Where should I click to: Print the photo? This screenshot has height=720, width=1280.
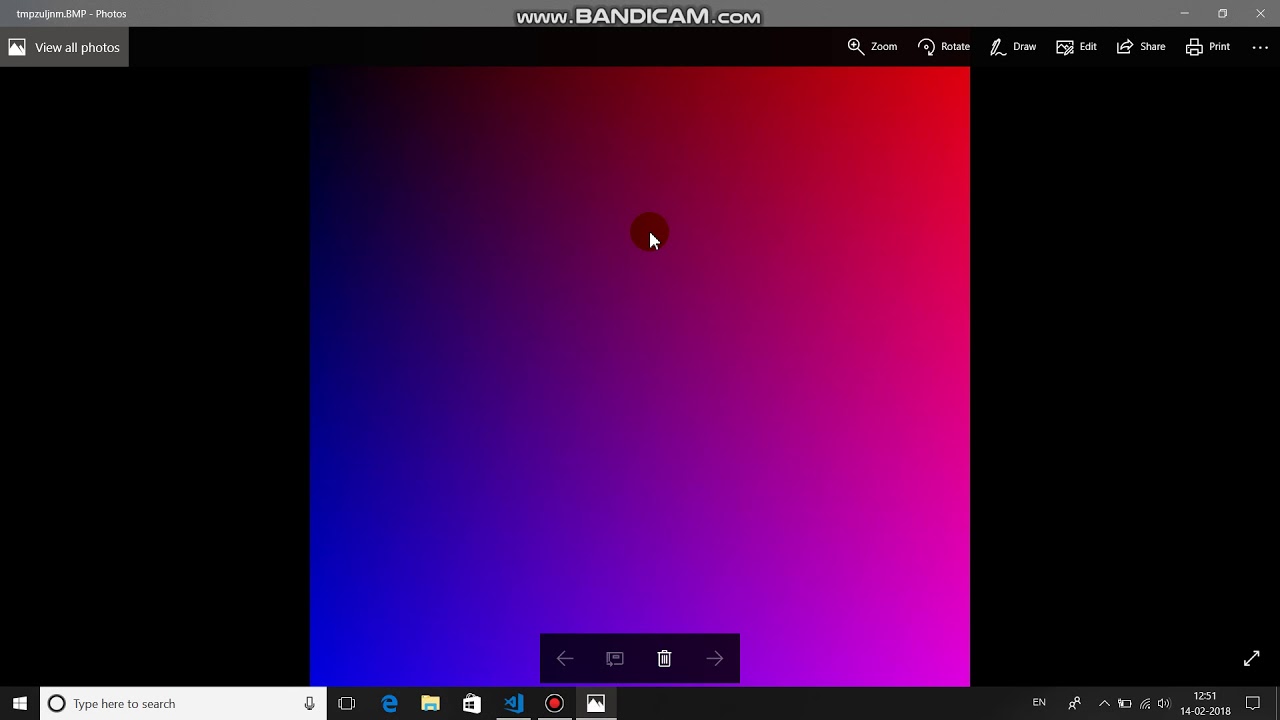(1208, 47)
